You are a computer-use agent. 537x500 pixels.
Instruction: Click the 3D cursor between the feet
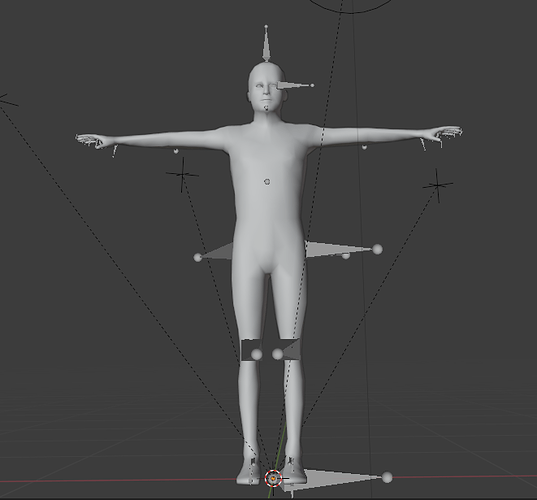click(273, 478)
